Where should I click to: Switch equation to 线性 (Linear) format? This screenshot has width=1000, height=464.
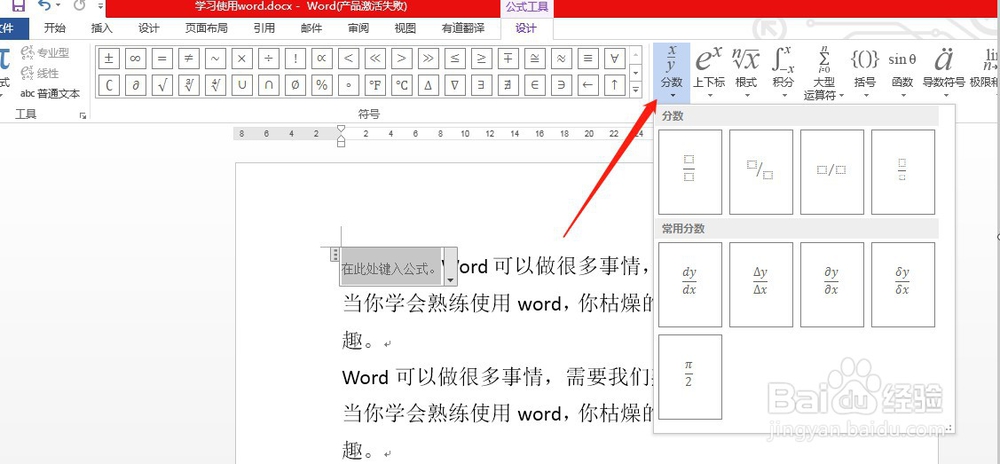click(40, 73)
